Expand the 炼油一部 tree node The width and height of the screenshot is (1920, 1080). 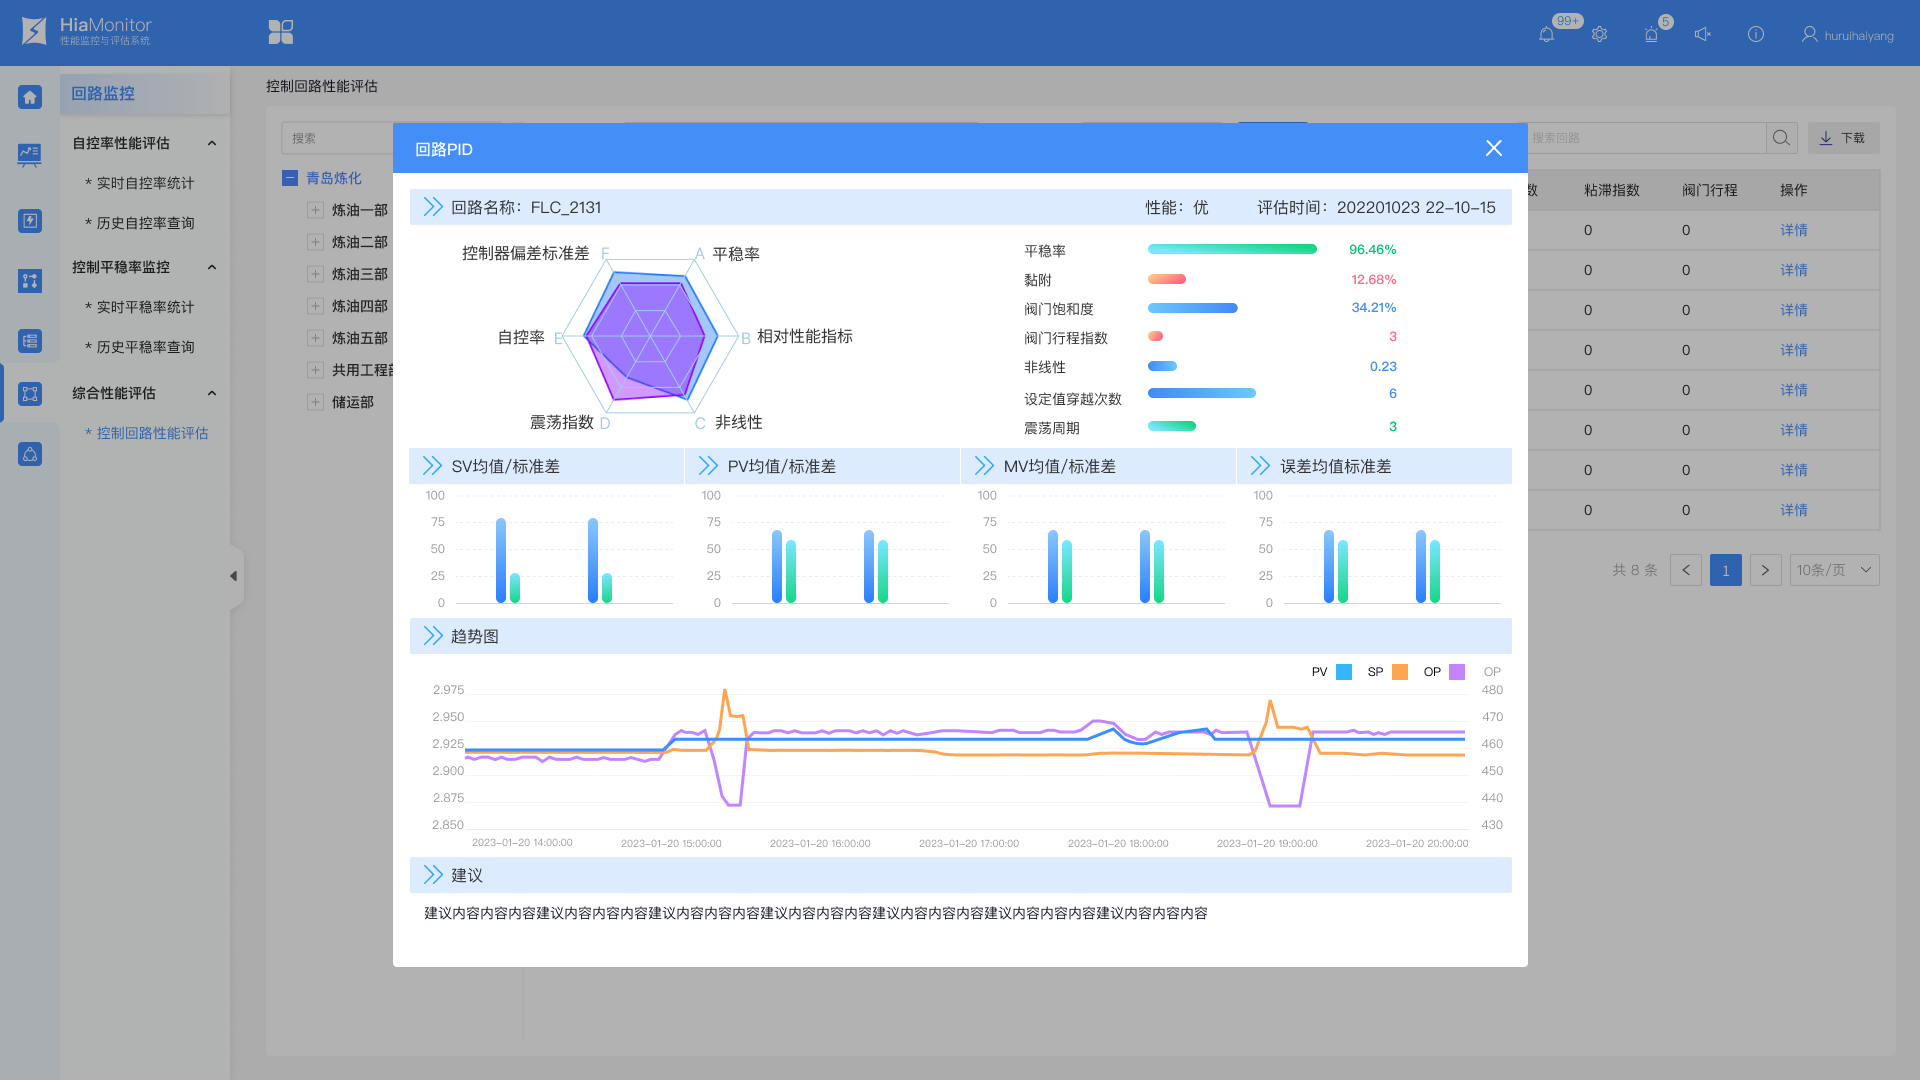pos(313,209)
